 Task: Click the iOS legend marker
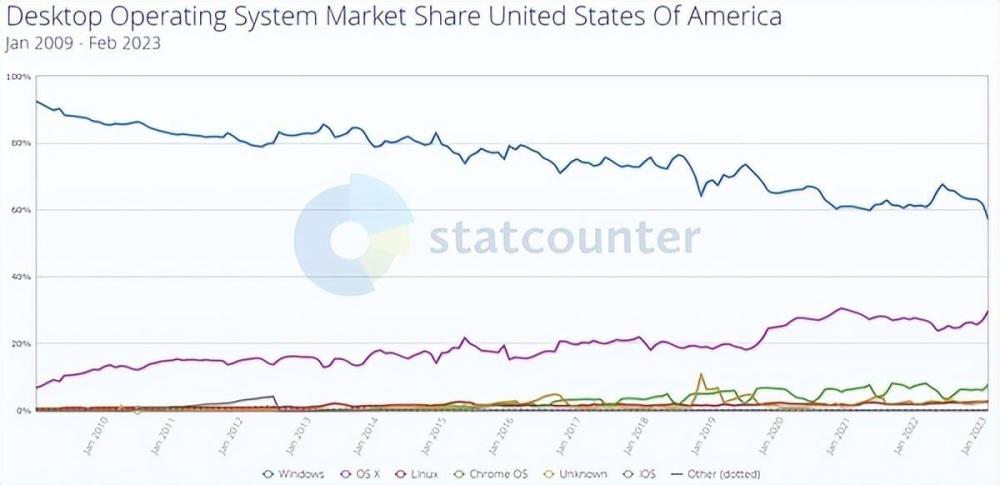click(x=627, y=474)
